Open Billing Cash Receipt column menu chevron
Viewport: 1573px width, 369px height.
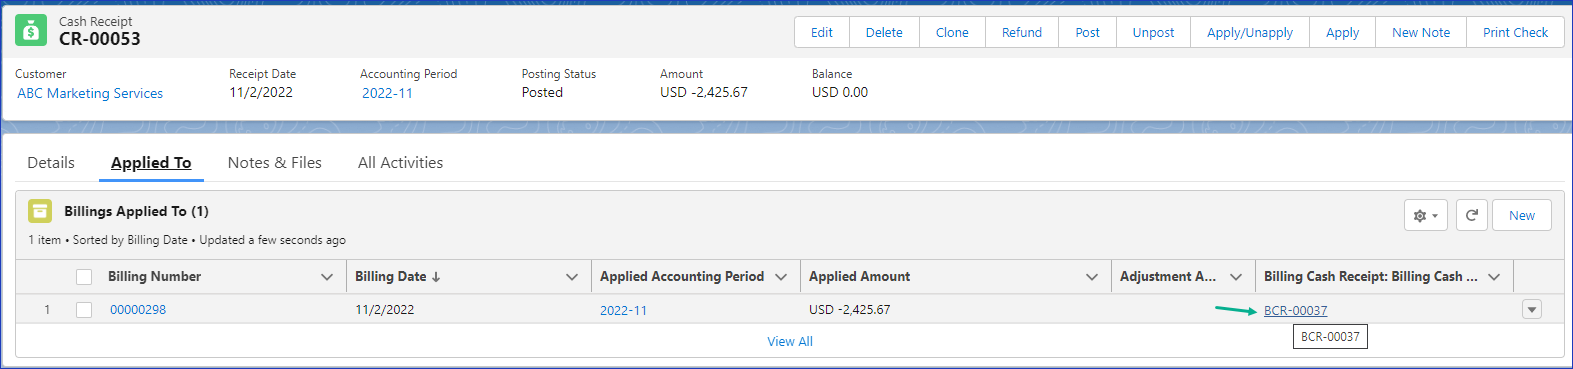pos(1494,277)
